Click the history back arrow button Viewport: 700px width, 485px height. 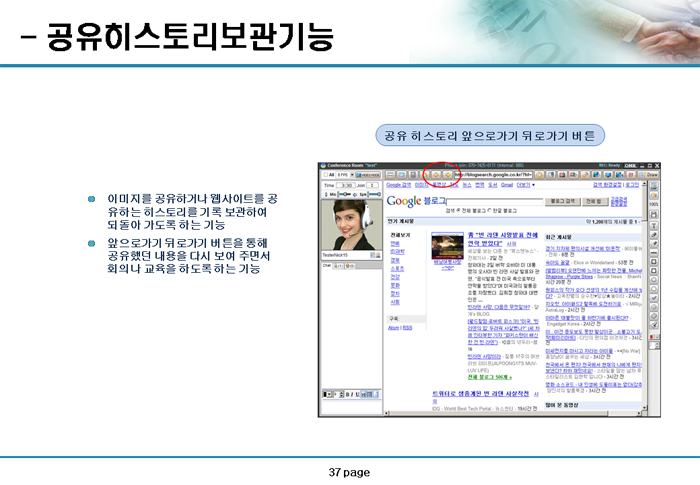(436, 175)
